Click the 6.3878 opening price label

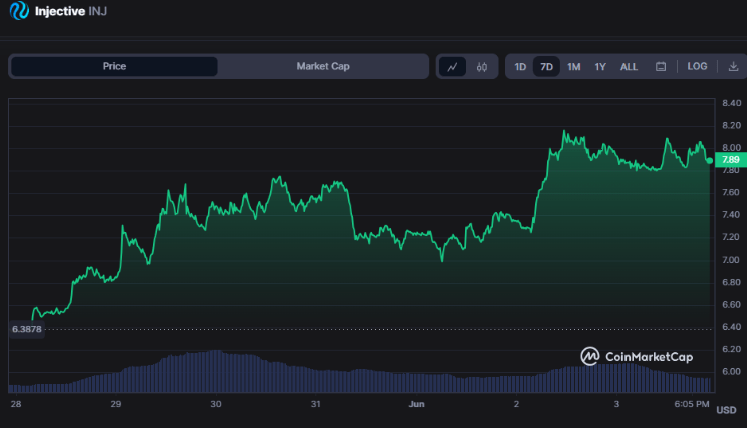click(27, 329)
